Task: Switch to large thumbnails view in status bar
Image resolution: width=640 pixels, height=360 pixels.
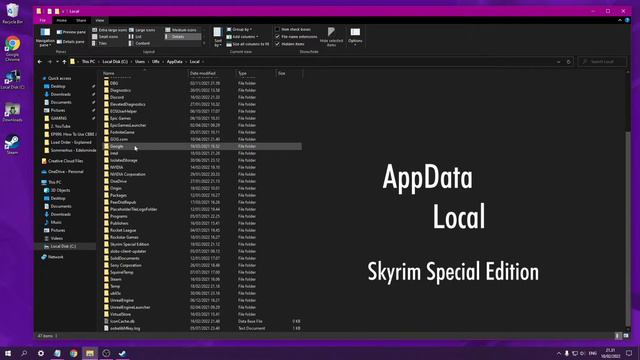Action: (626, 336)
